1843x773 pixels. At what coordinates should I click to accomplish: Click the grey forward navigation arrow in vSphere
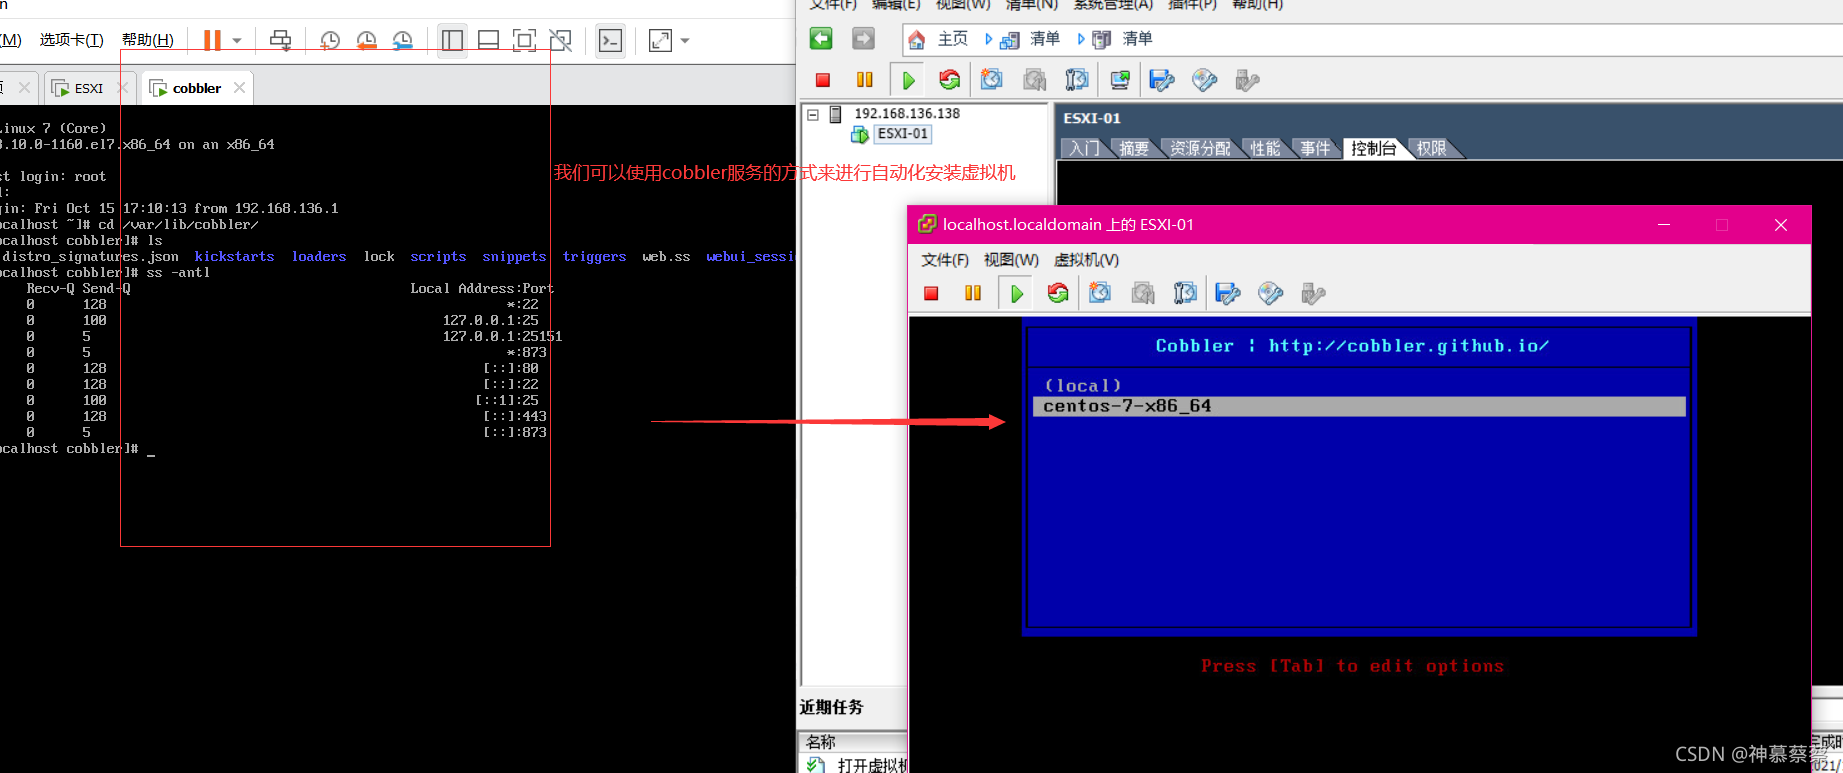(x=863, y=38)
